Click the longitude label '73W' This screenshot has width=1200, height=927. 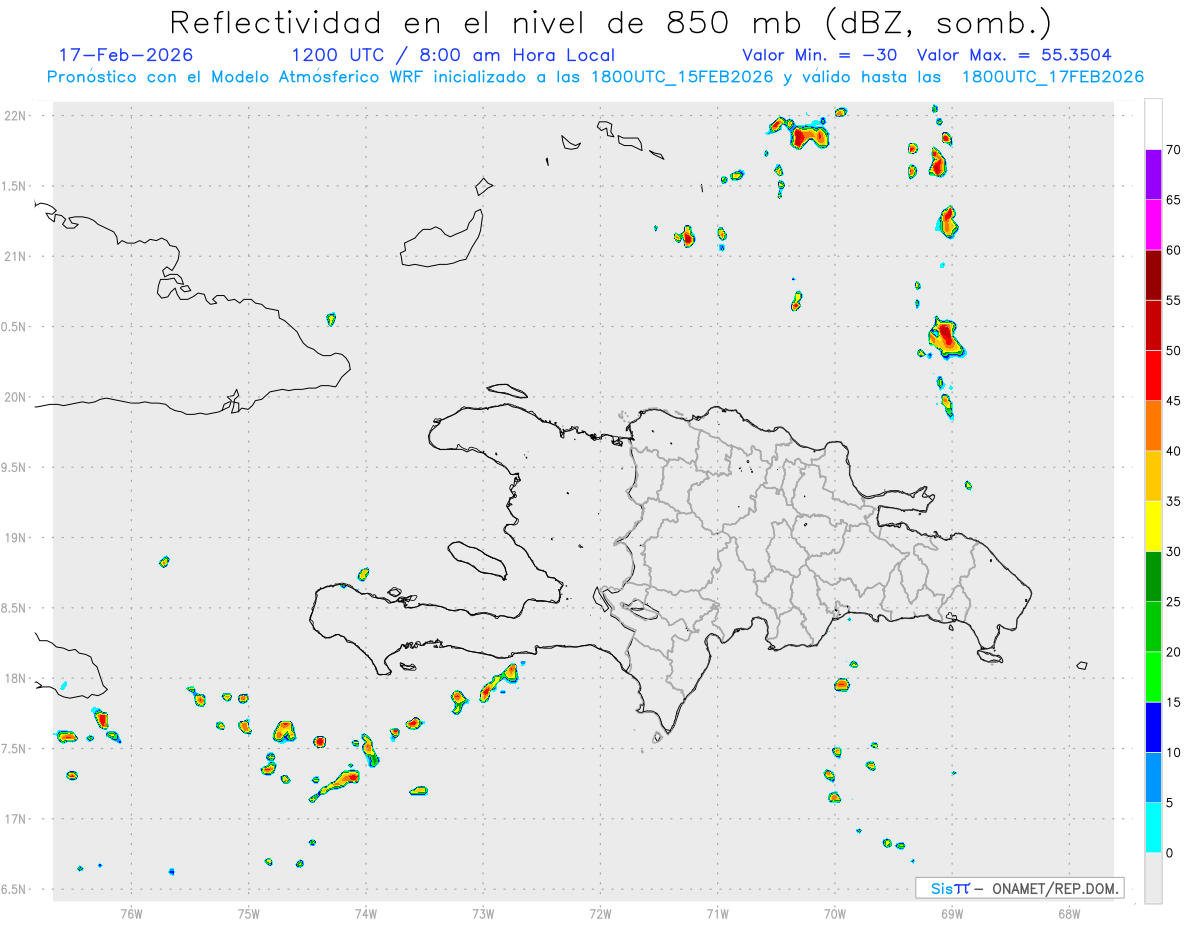[x=483, y=912]
